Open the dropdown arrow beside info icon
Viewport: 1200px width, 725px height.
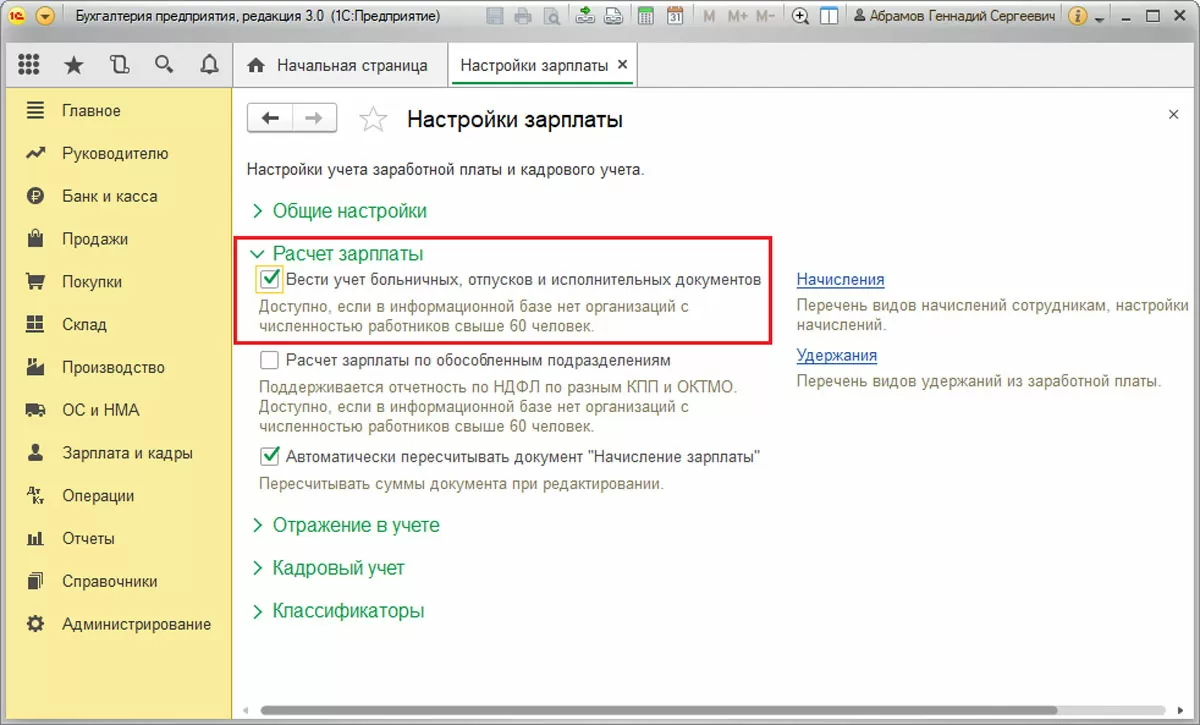(x=1100, y=18)
